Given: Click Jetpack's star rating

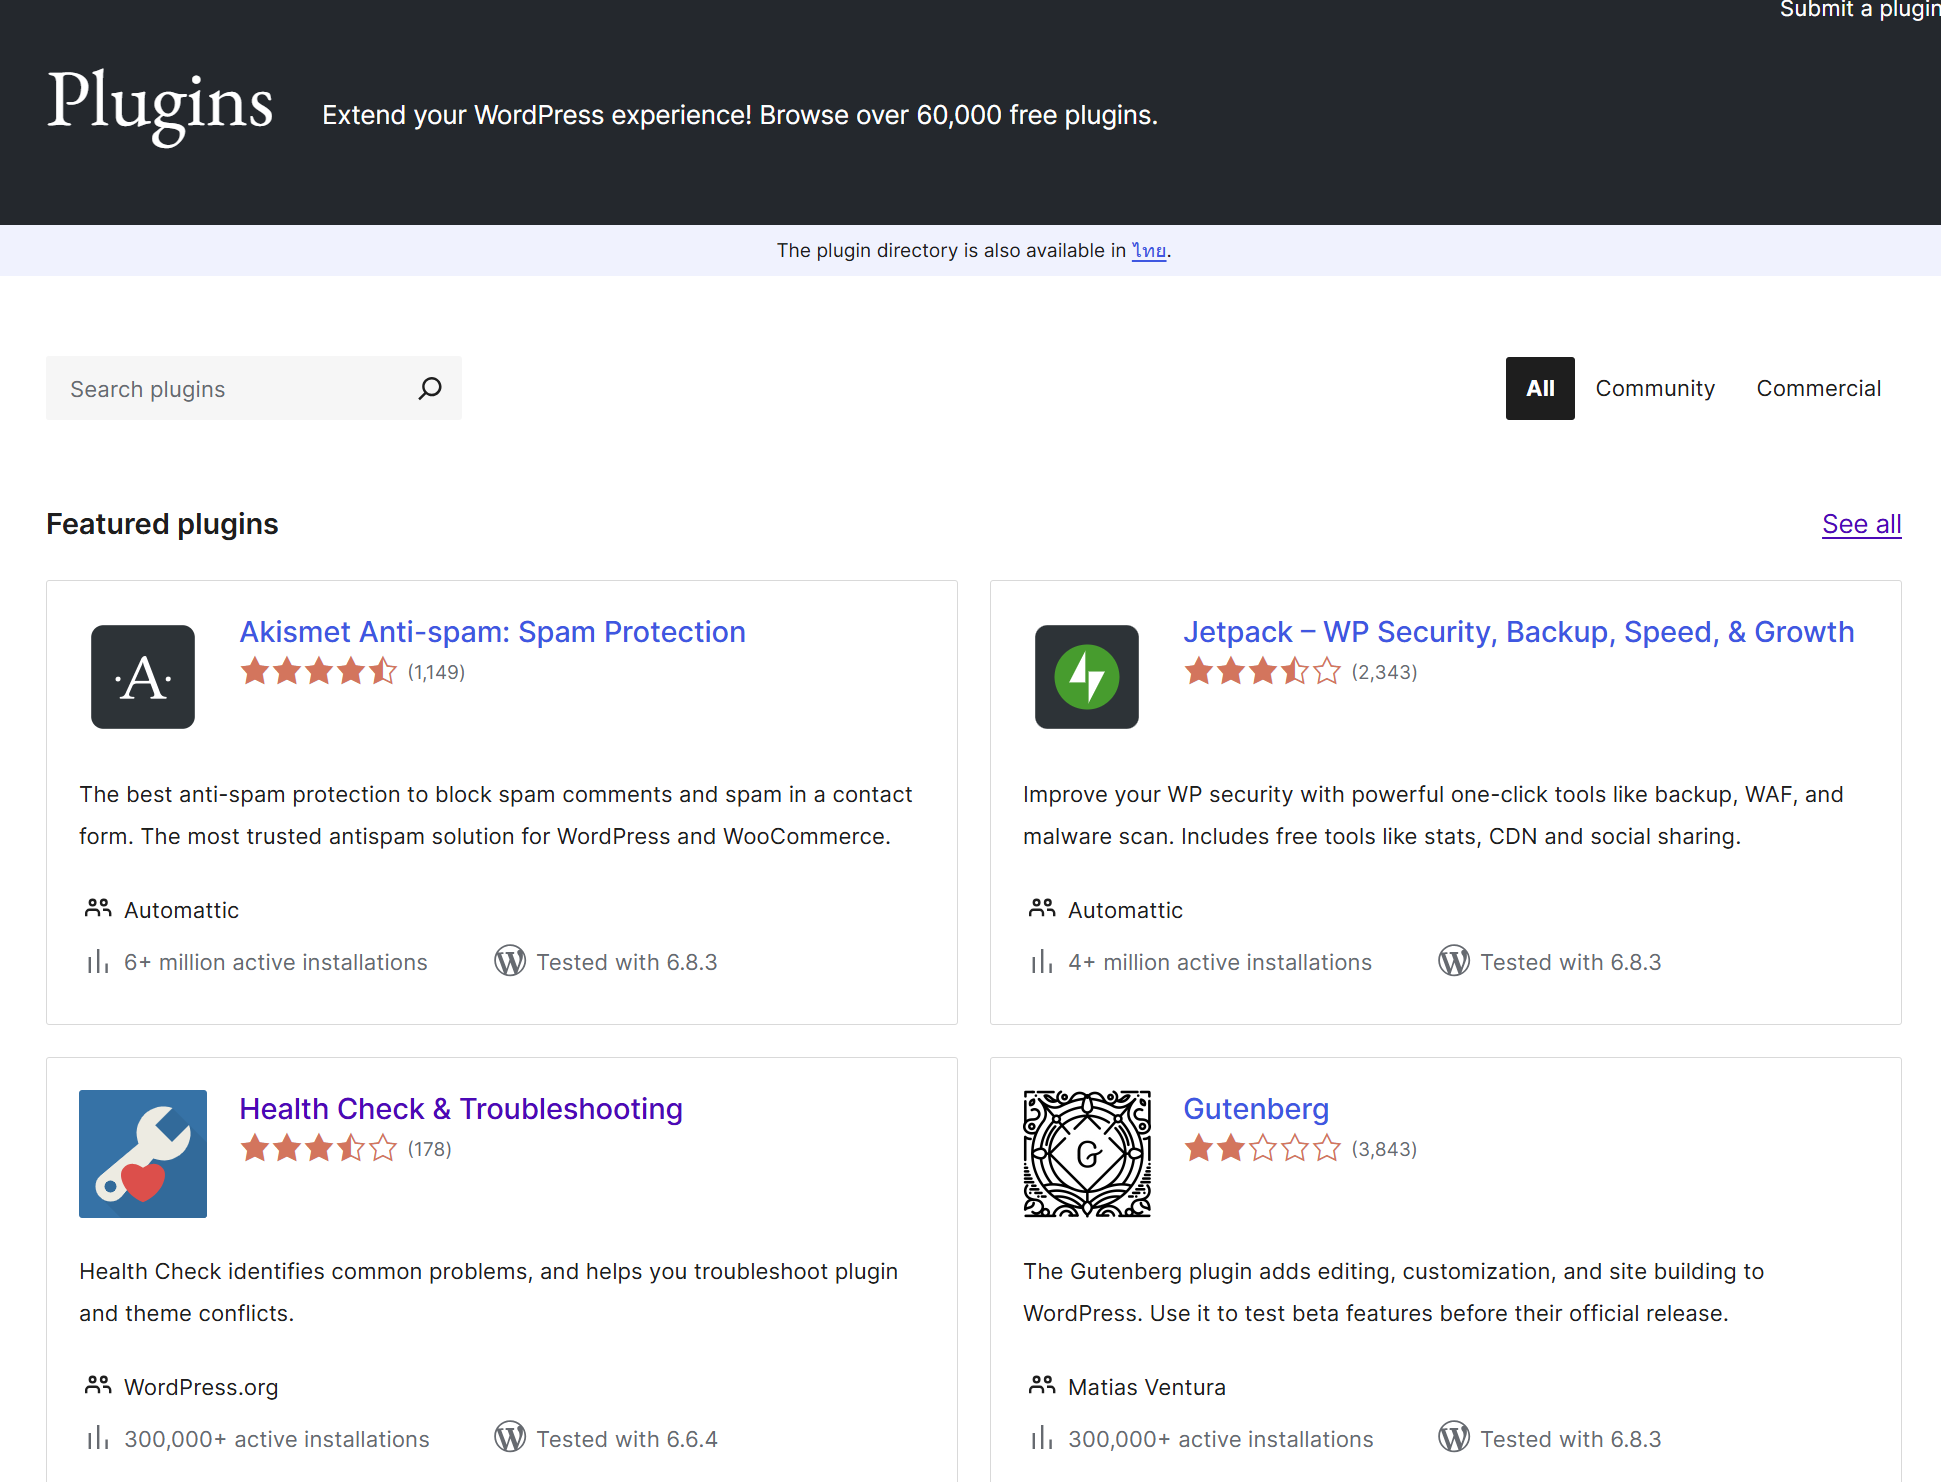Looking at the screenshot, I should [x=1262, y=672].
